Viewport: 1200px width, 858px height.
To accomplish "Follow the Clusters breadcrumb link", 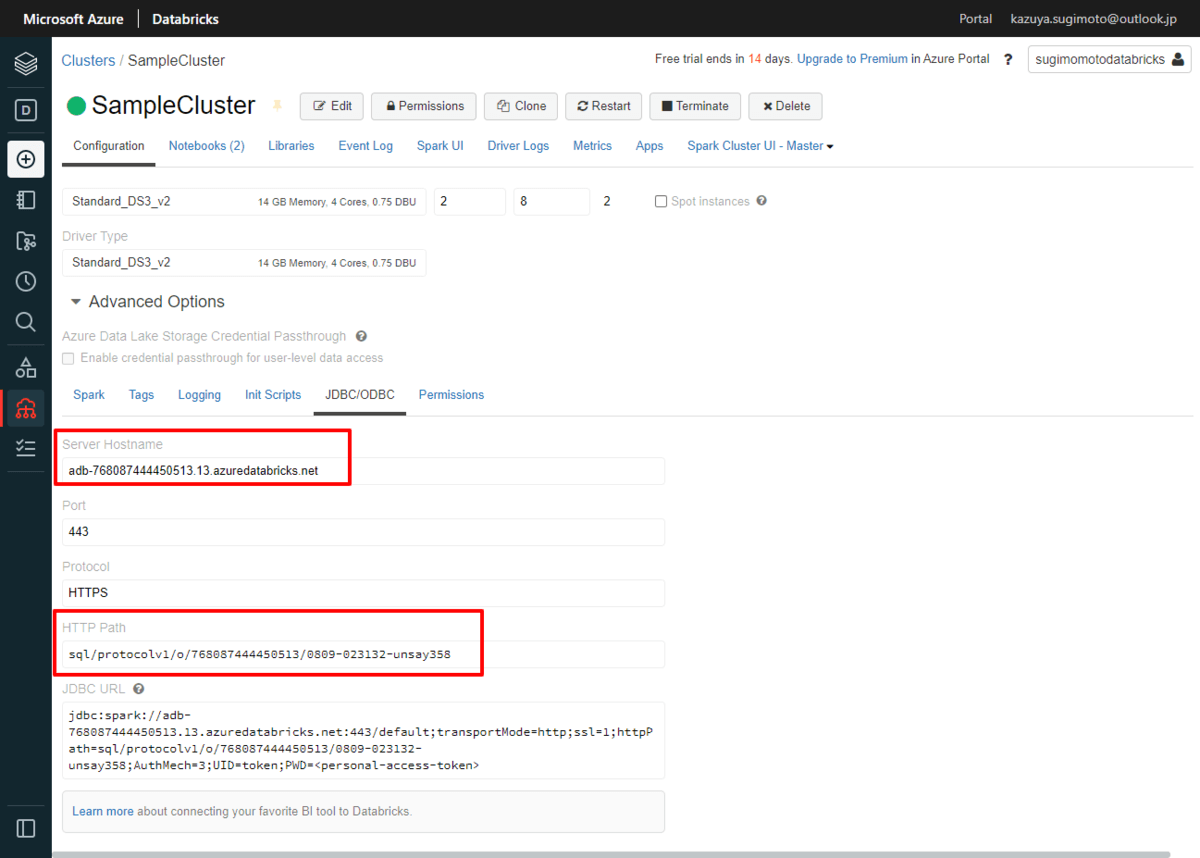I will tap(88, 61).
